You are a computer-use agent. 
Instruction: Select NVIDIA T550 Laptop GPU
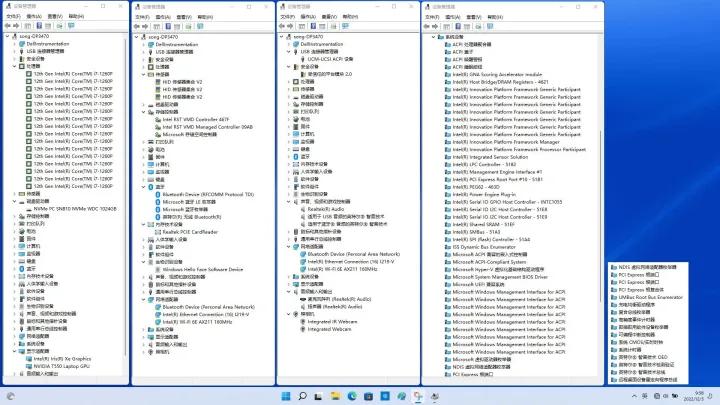[x=62, y=366]
